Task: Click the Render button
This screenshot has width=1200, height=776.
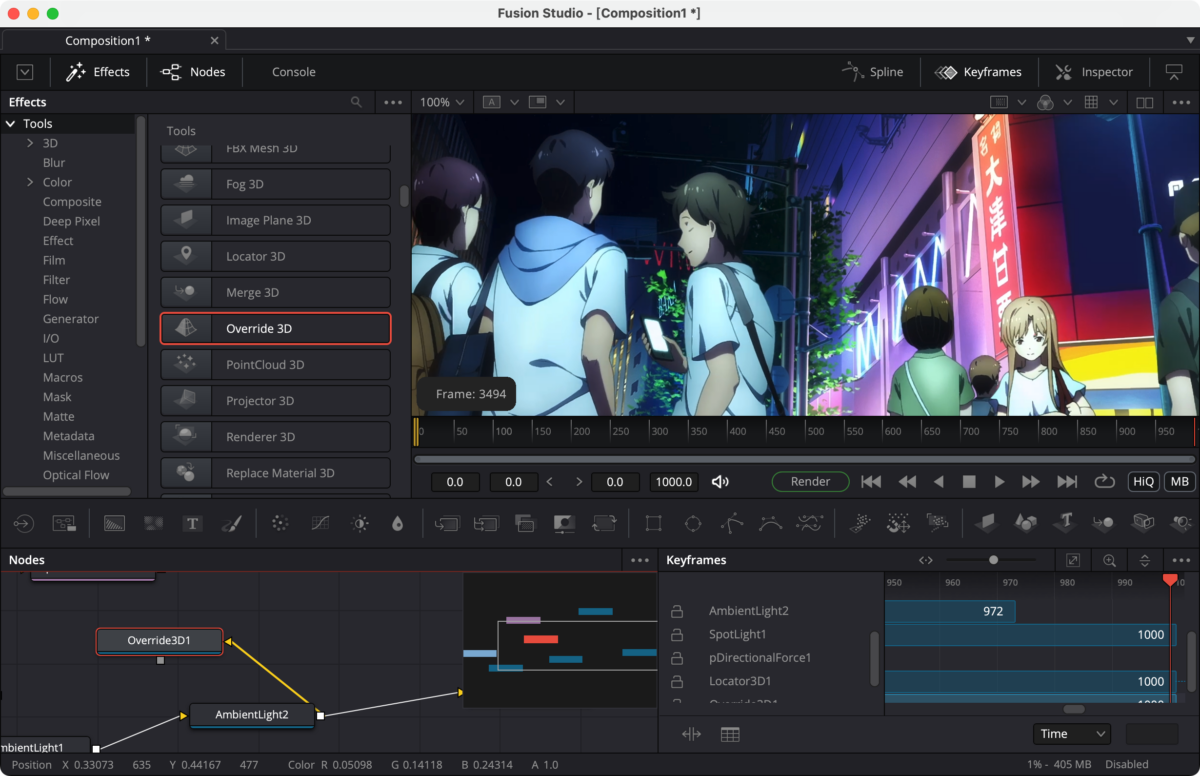Action: [810, 482]
